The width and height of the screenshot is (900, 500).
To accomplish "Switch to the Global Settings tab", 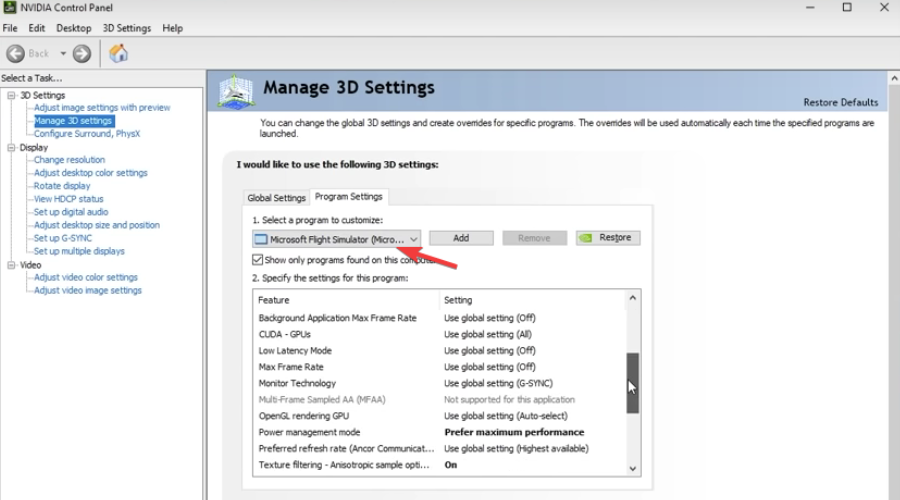I will pos(276,197).
